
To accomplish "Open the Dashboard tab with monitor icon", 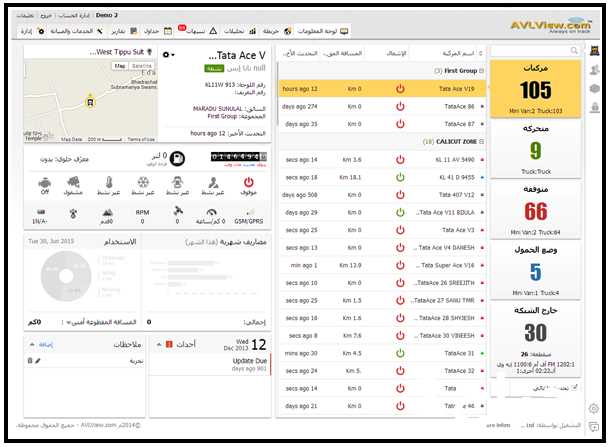I will [323, 31].
